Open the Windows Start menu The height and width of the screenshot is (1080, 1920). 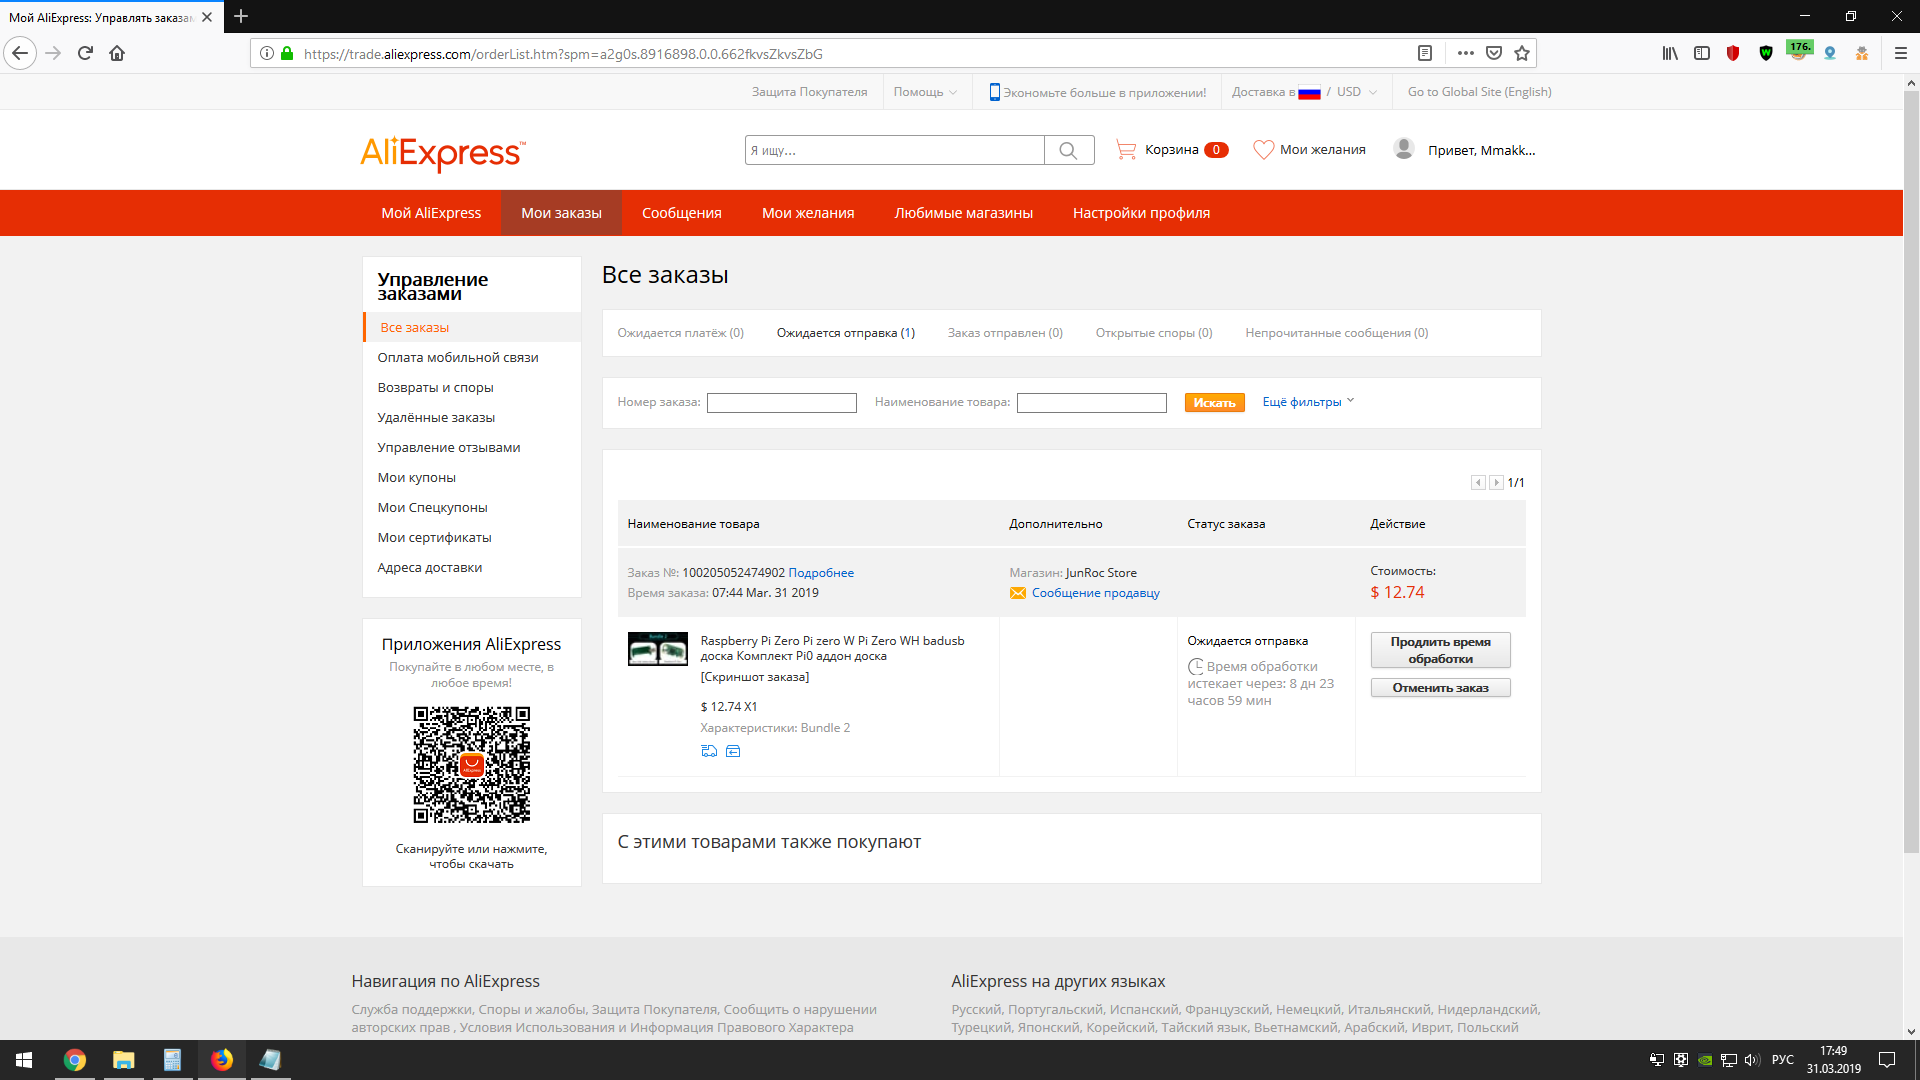[x=24, y=1060]
